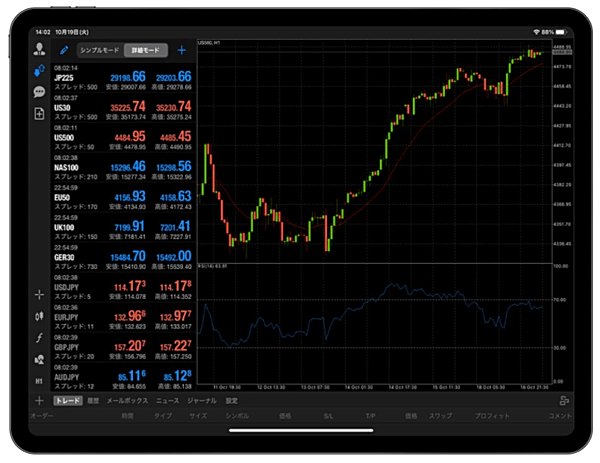
Task: Tap the RSI(14) indicator label
Action: coord(212,266)
